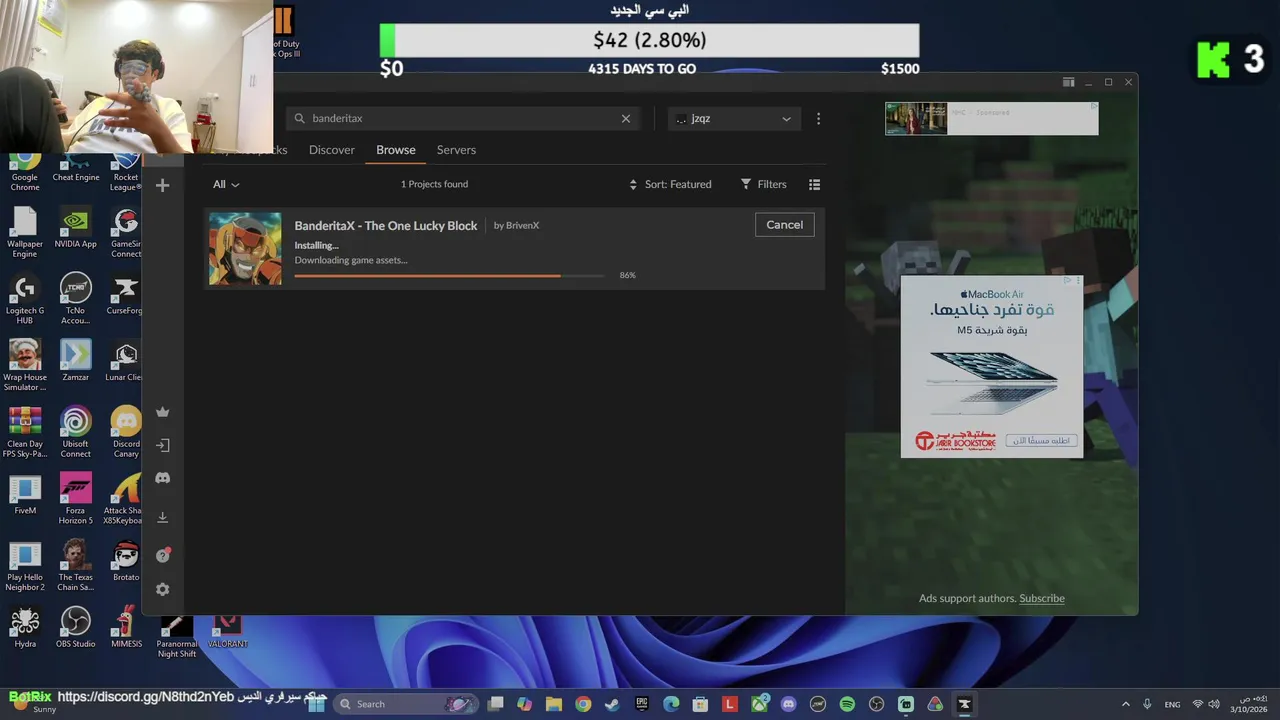Open the Servers tab

[456, 150]
